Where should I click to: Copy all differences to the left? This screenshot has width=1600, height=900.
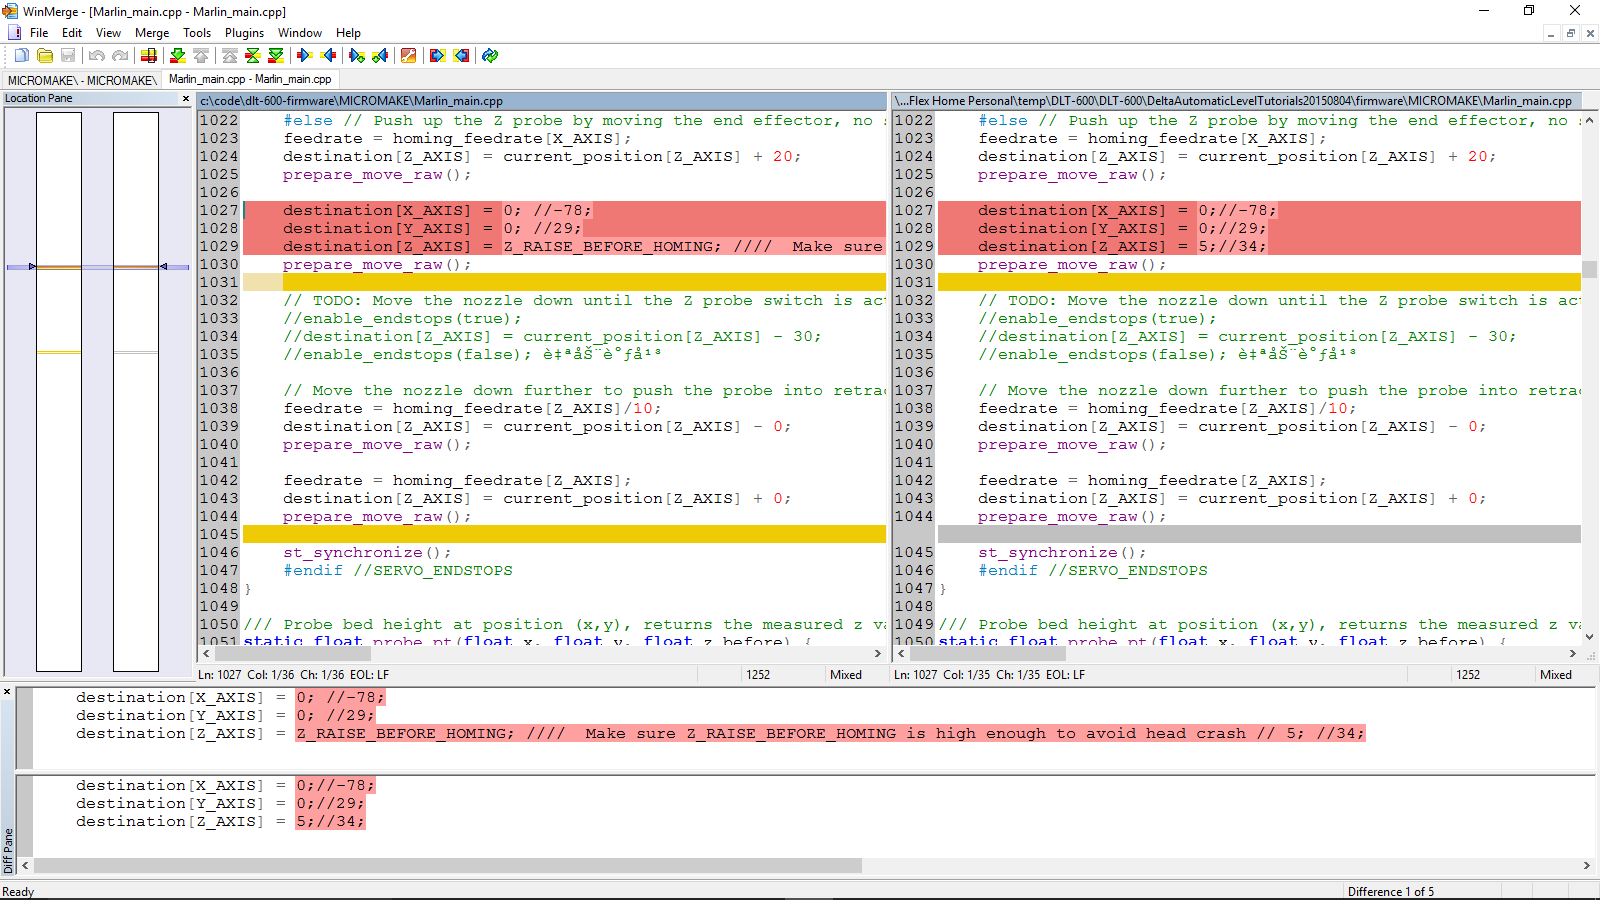(461, 56)
